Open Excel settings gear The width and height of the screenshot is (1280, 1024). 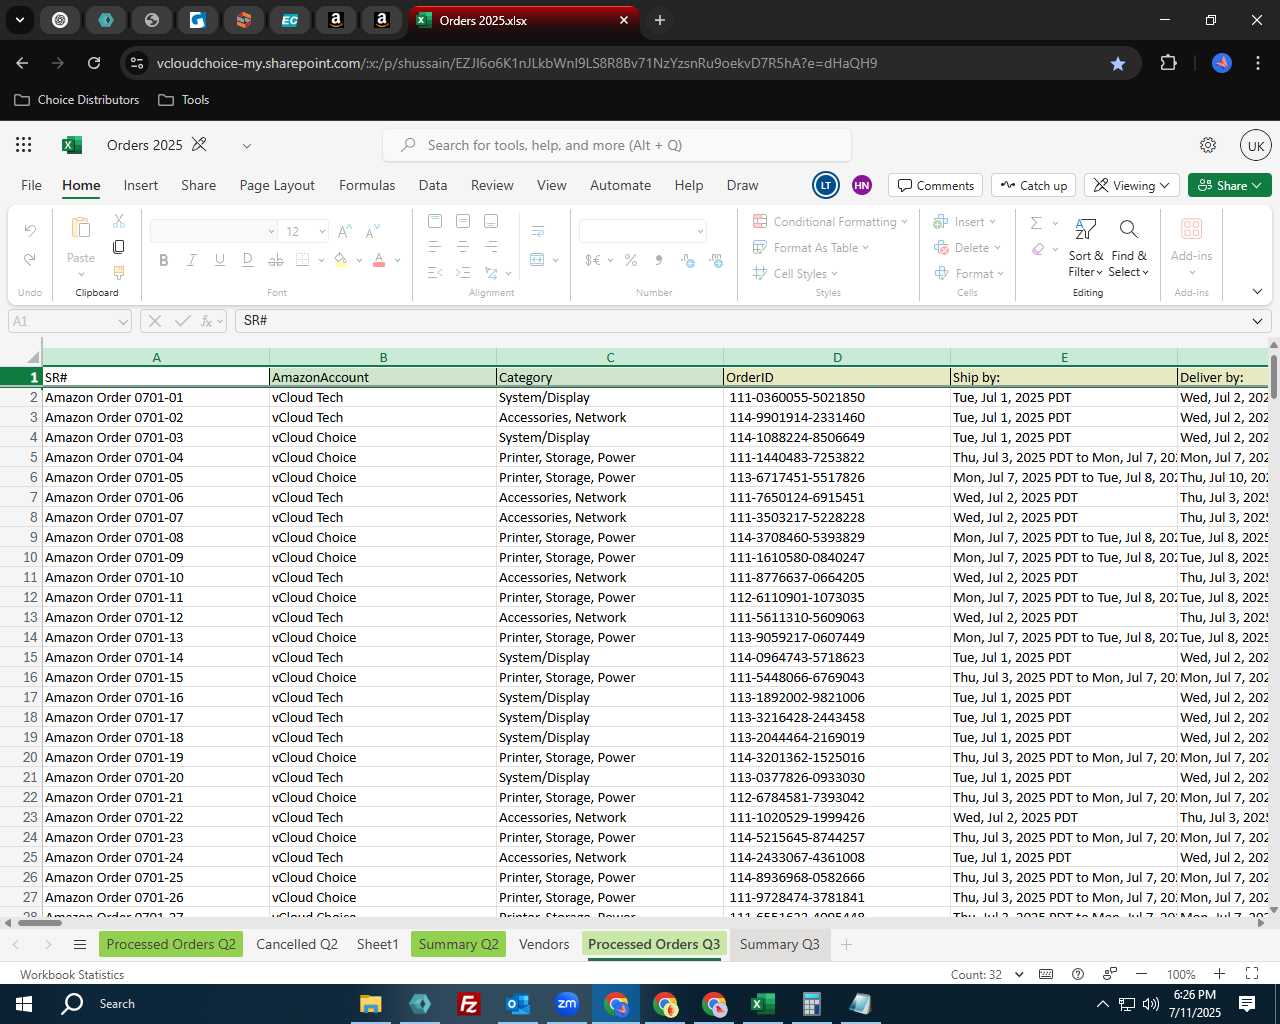(x=1208, y=145)
